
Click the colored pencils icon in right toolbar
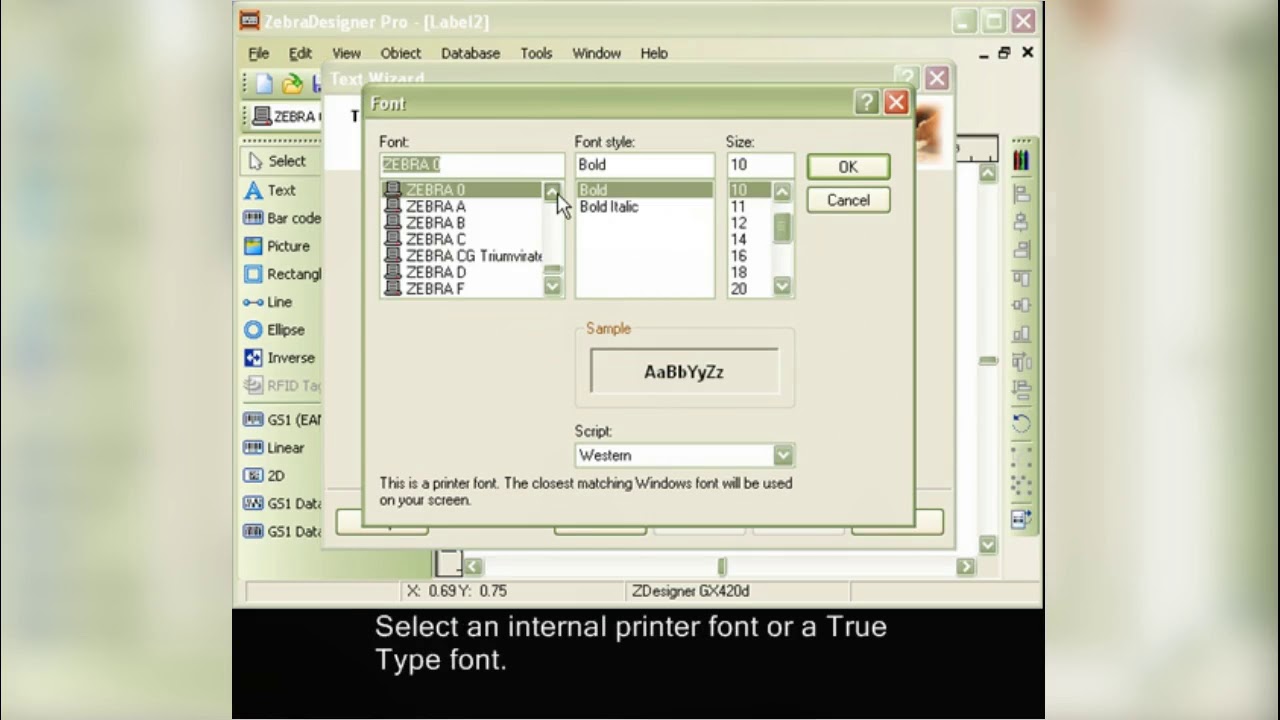click(x=1021, y=160)
